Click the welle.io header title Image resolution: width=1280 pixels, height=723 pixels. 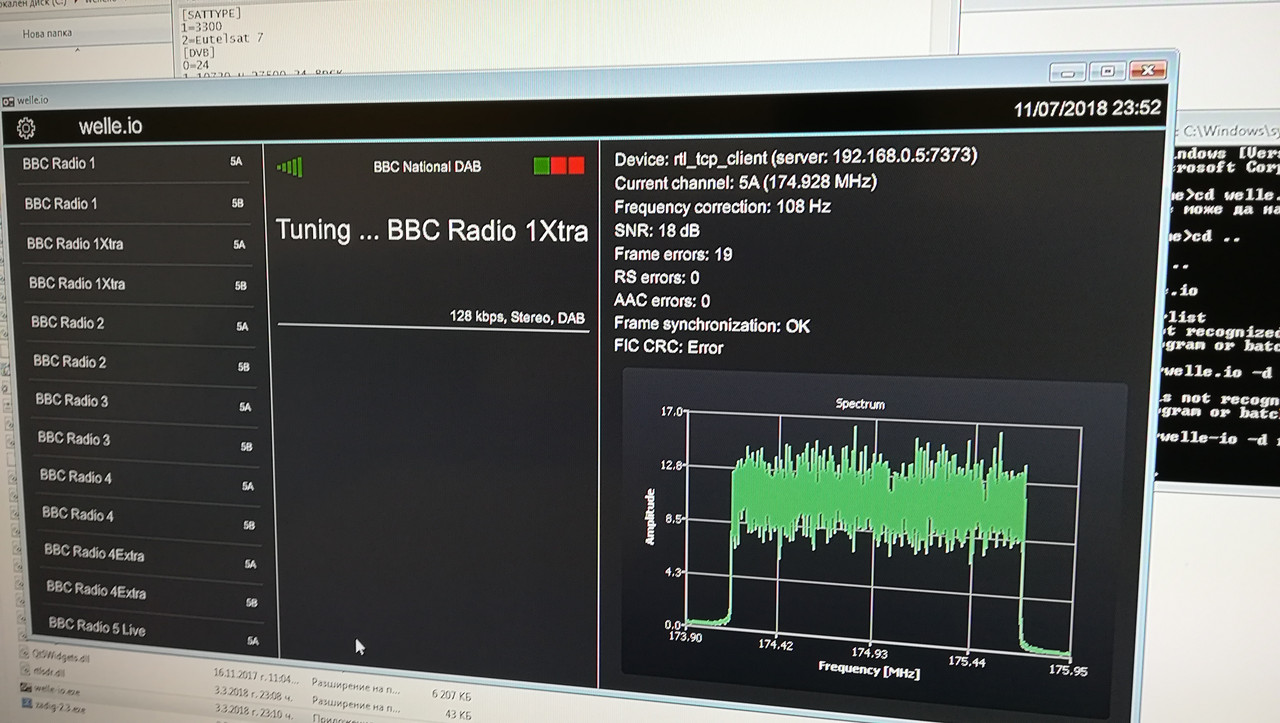pyautogui.click(x=110, y=127)
